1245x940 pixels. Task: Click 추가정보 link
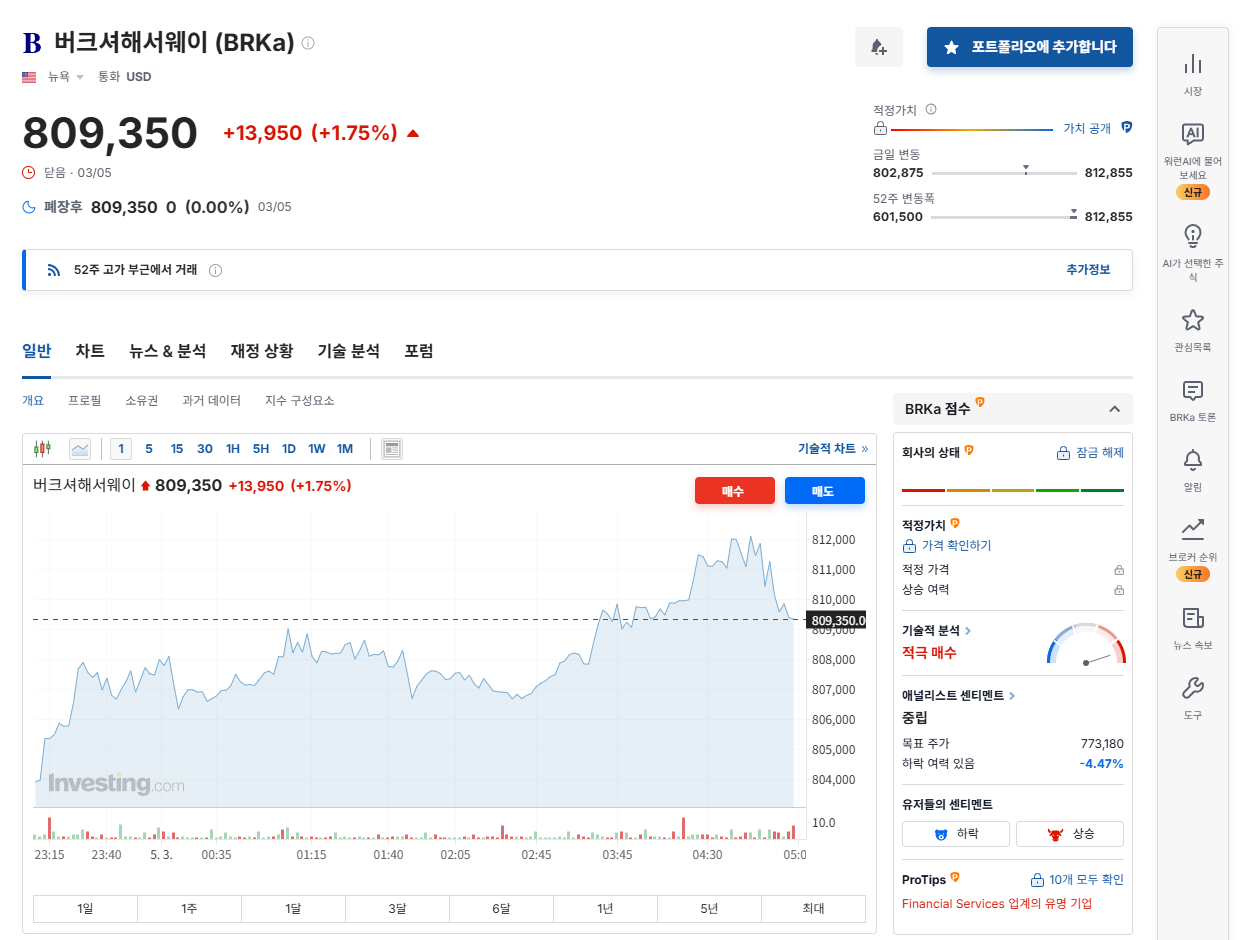pyautogui.click(x=1088, y=270)
